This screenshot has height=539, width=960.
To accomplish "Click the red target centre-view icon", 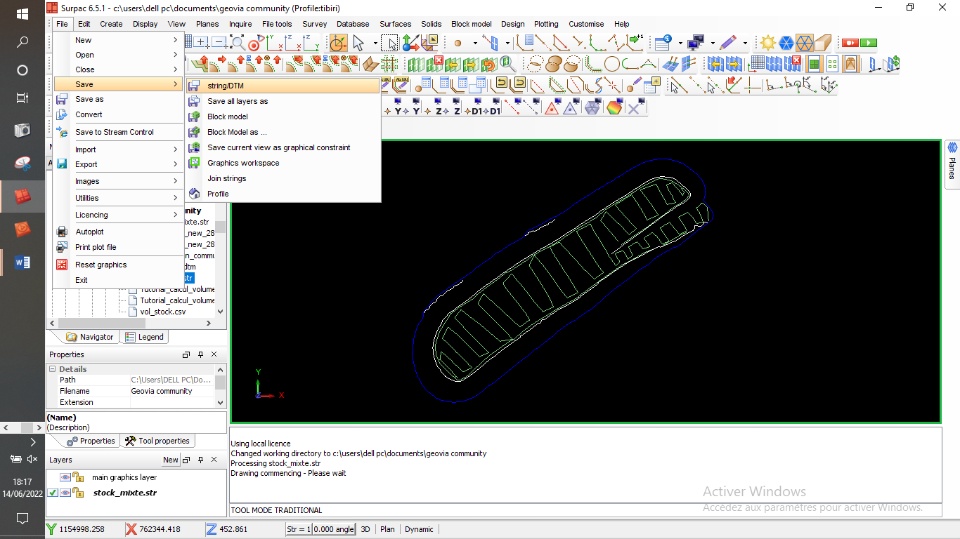I will point(255,42).
